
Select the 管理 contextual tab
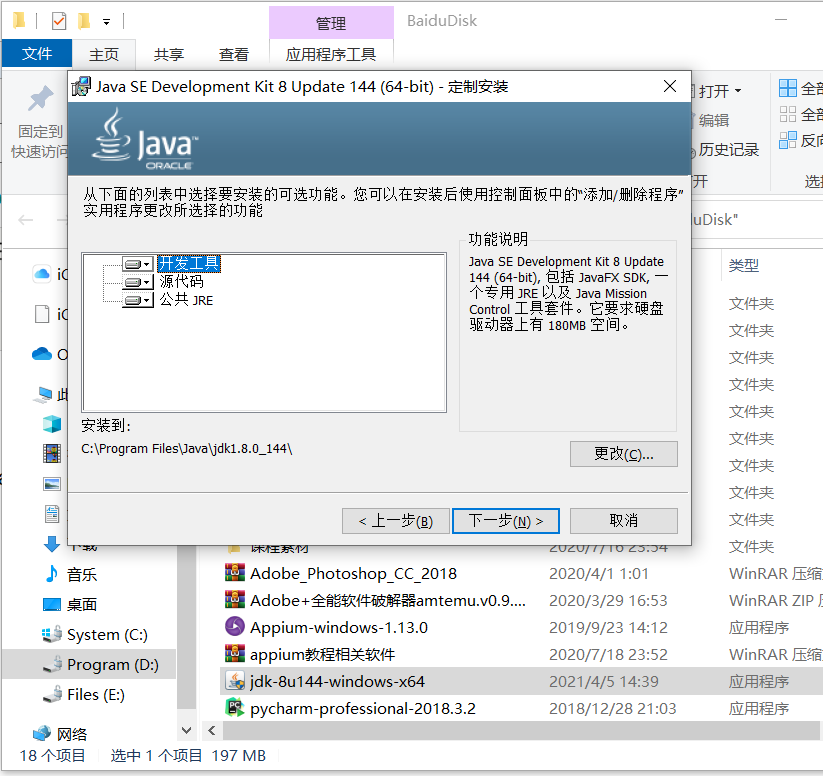(331, 23)
